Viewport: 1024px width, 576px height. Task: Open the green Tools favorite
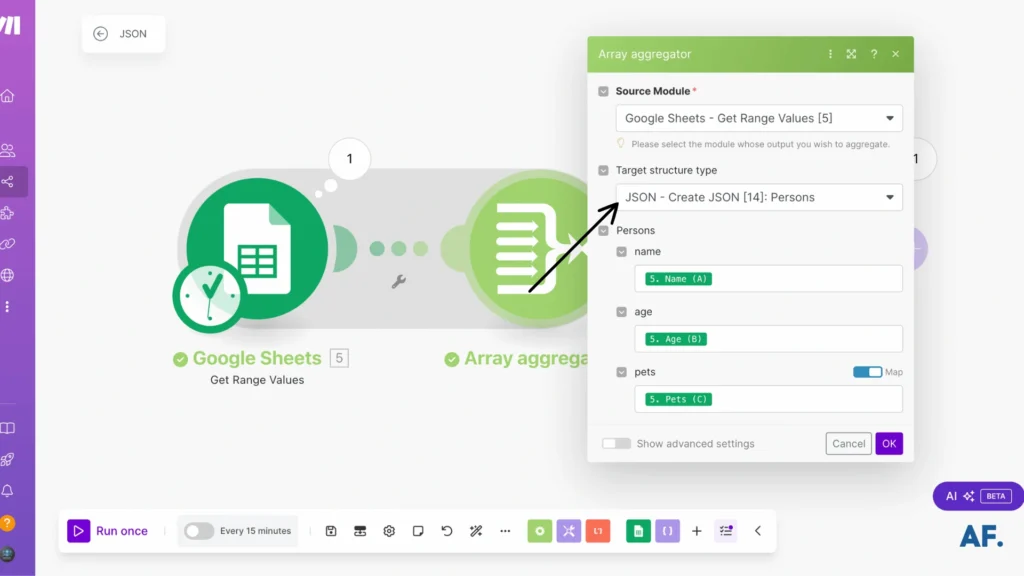(x=540, y=531)
